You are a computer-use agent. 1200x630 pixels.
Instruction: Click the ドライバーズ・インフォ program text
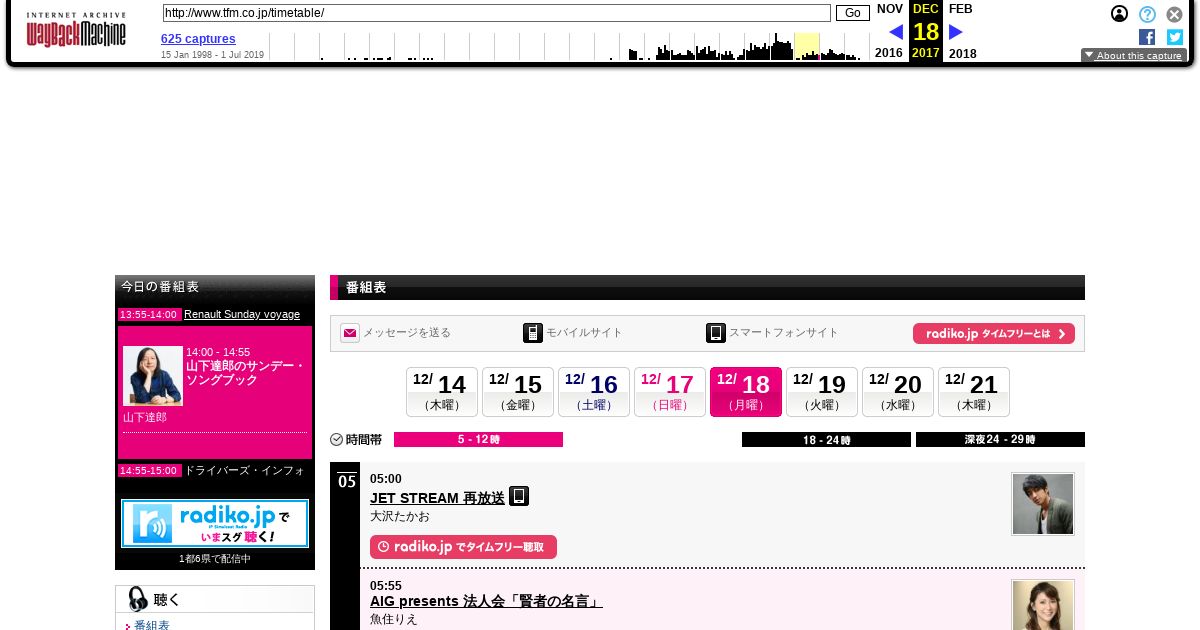click(x=244, y=470)
